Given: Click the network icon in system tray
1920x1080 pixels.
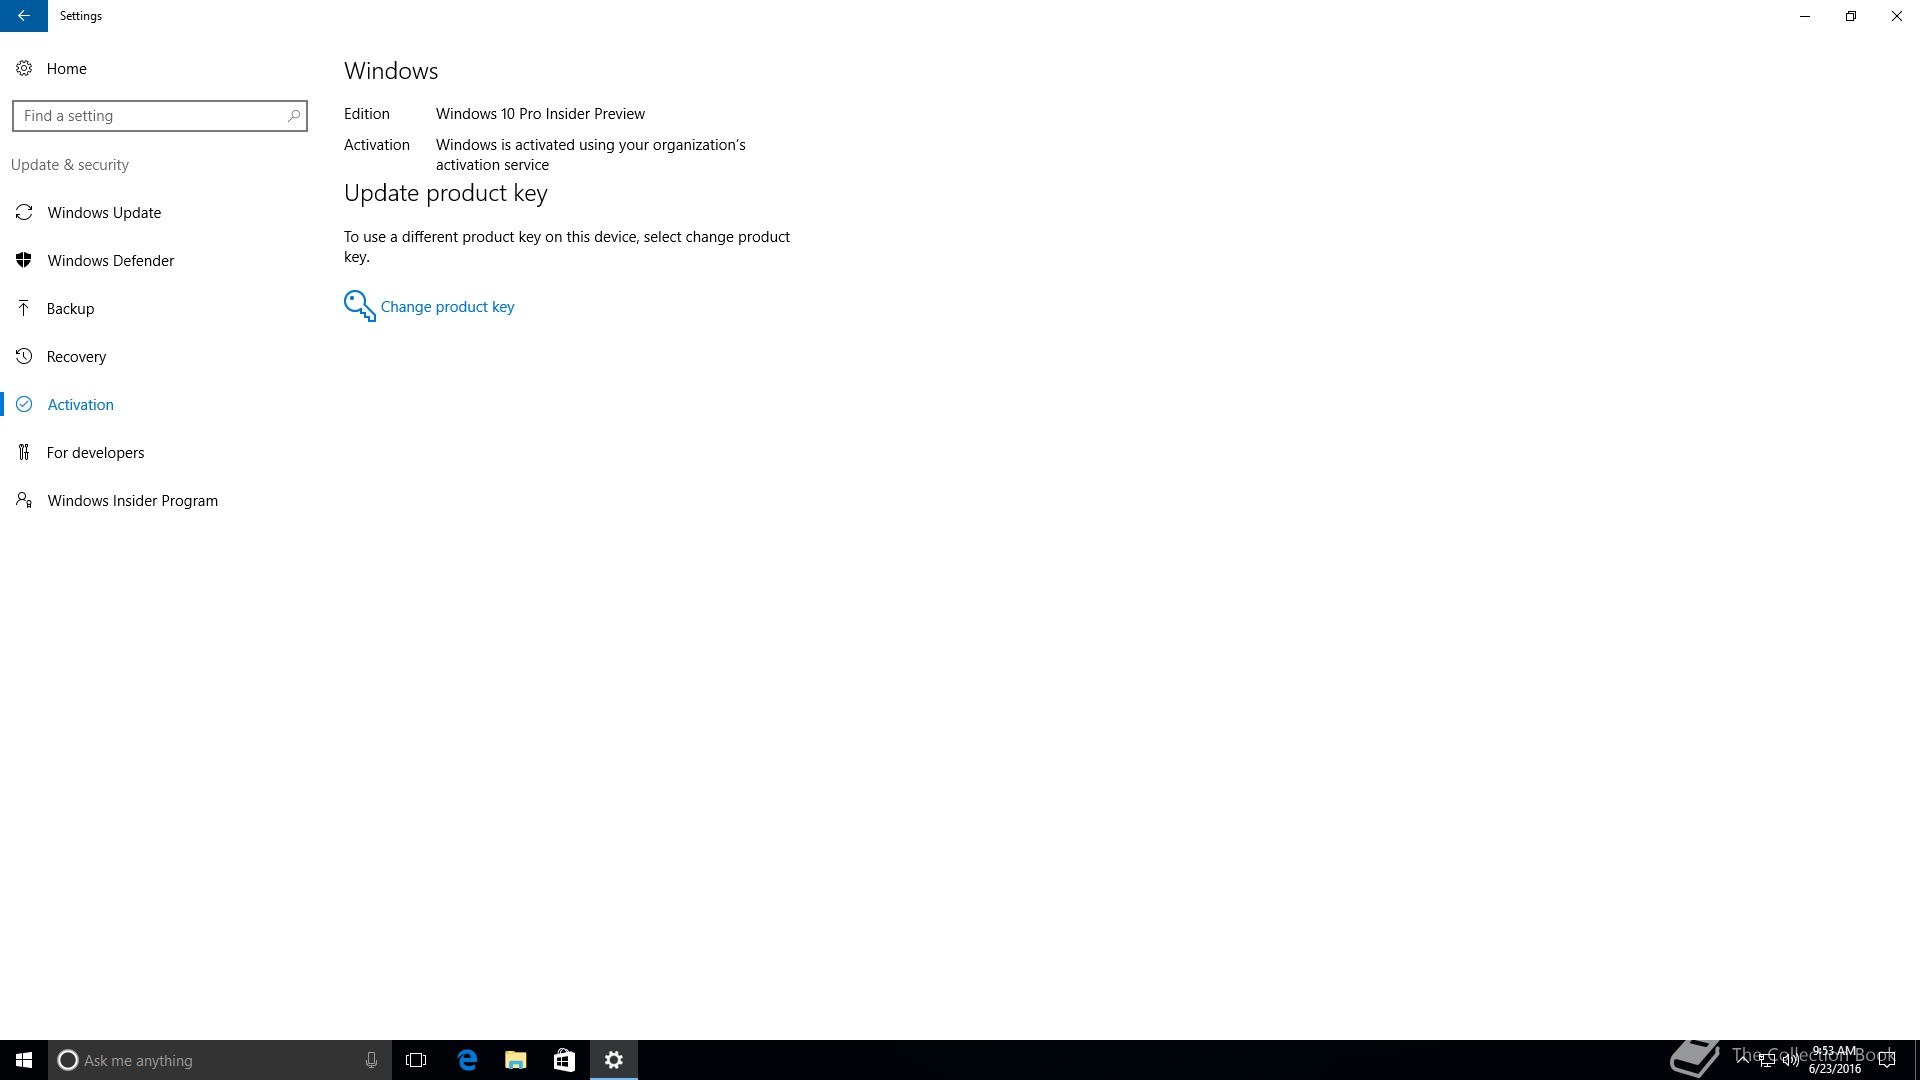Looking at the screenshot, I should (x=1767, y=1060).
